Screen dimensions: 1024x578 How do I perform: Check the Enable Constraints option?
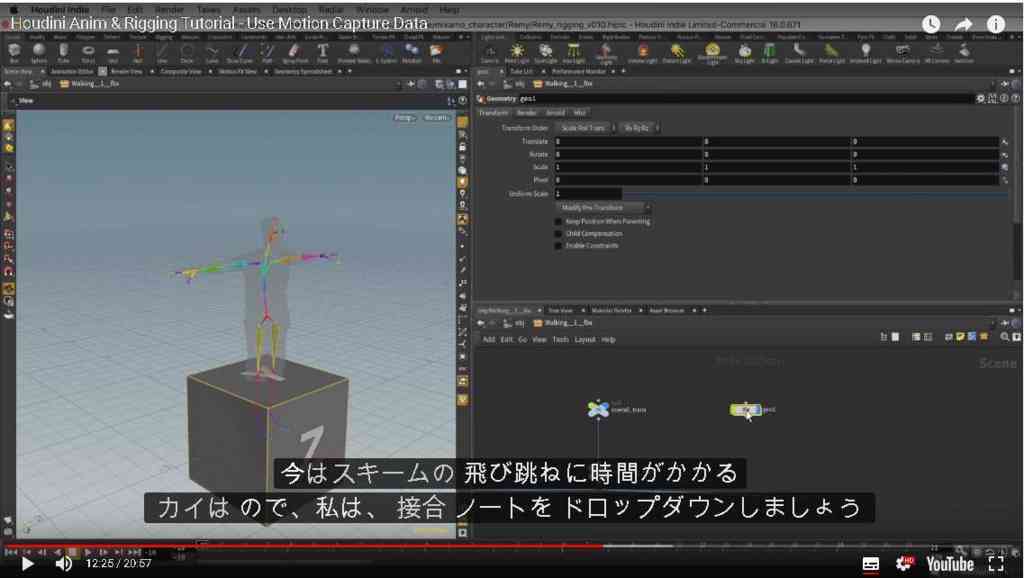[558, 246]
